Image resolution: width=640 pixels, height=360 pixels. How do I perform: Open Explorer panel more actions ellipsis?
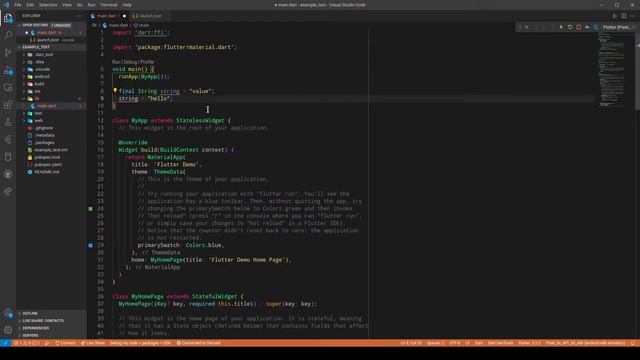pos(79,16)
